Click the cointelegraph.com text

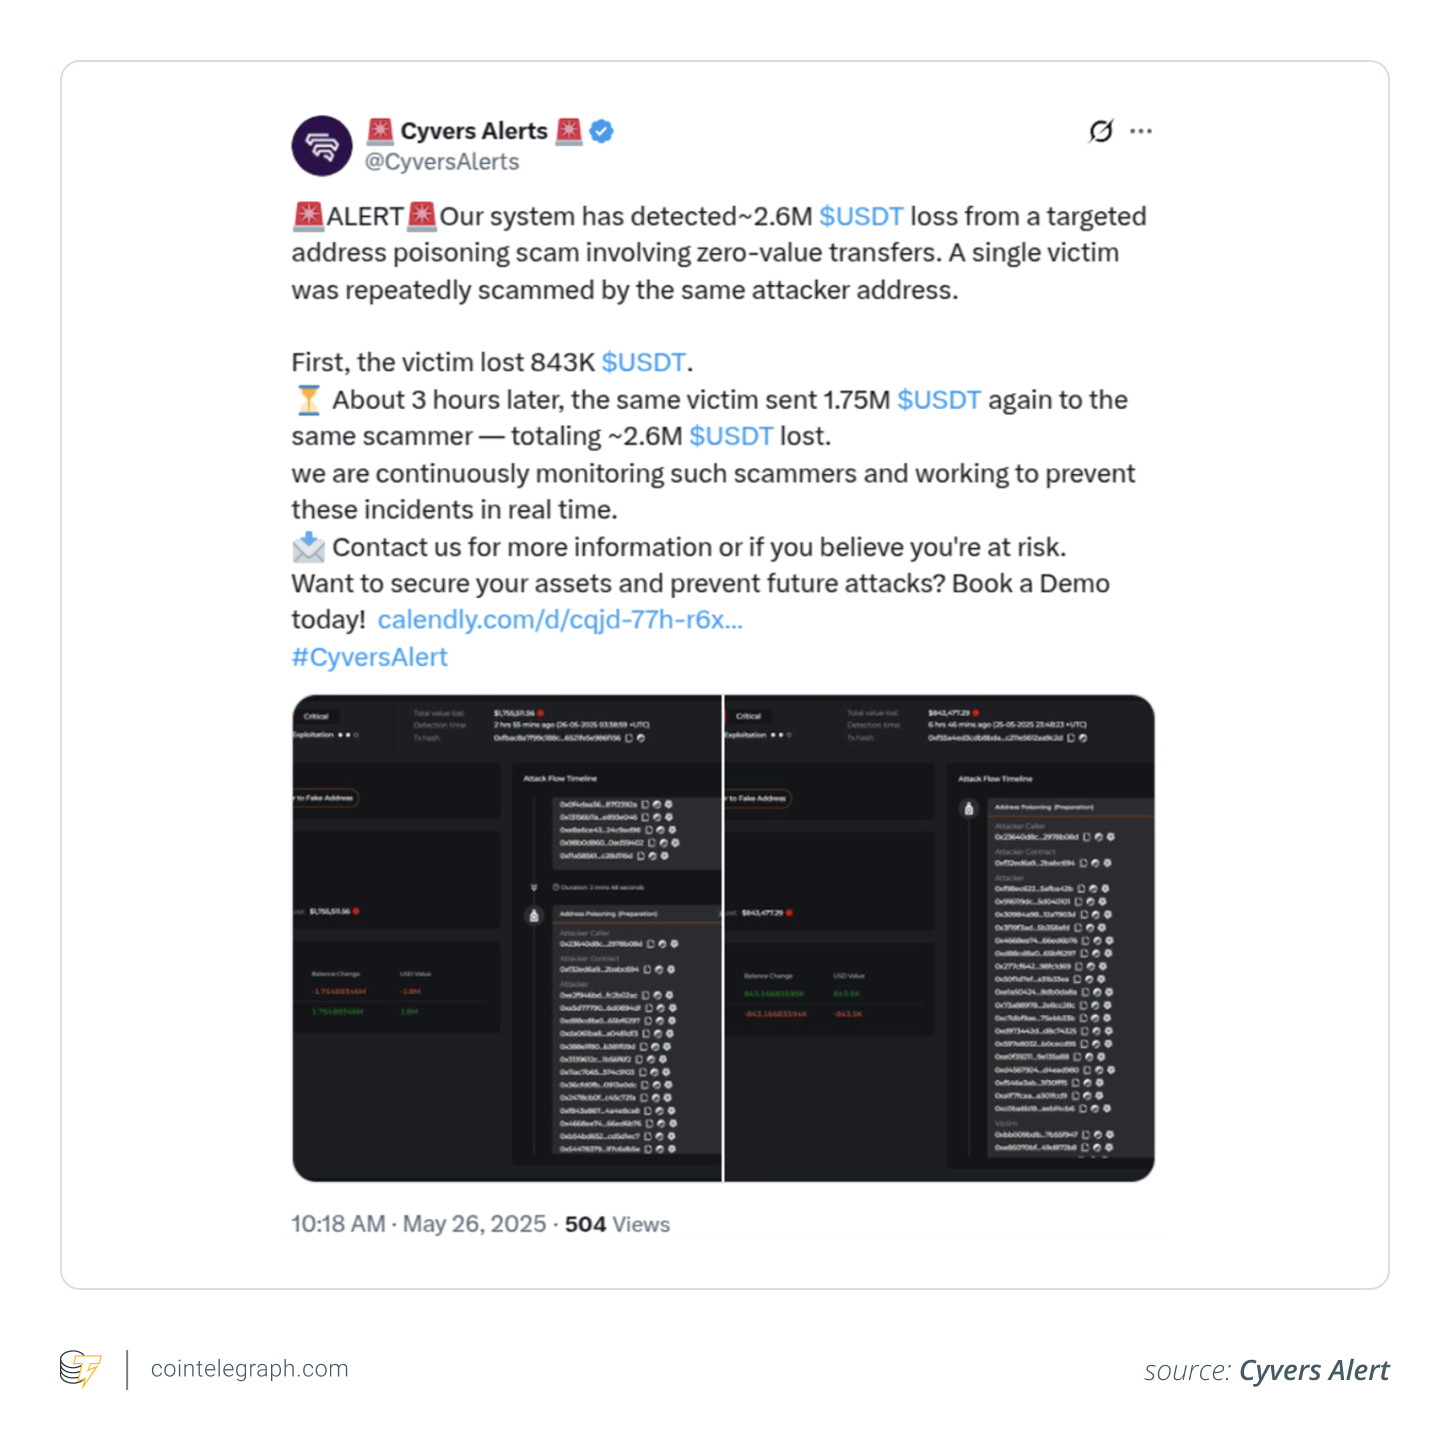(249, 1369)
